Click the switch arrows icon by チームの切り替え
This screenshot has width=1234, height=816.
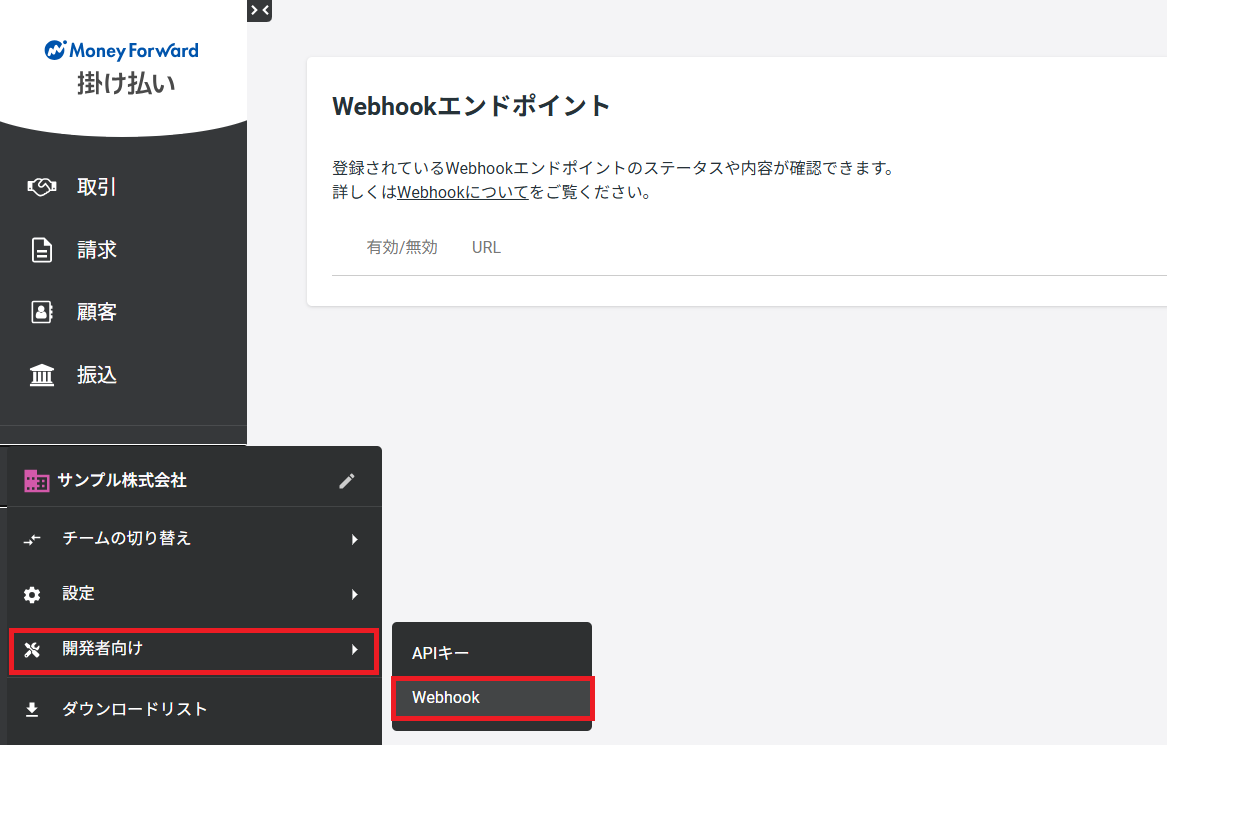32,539
